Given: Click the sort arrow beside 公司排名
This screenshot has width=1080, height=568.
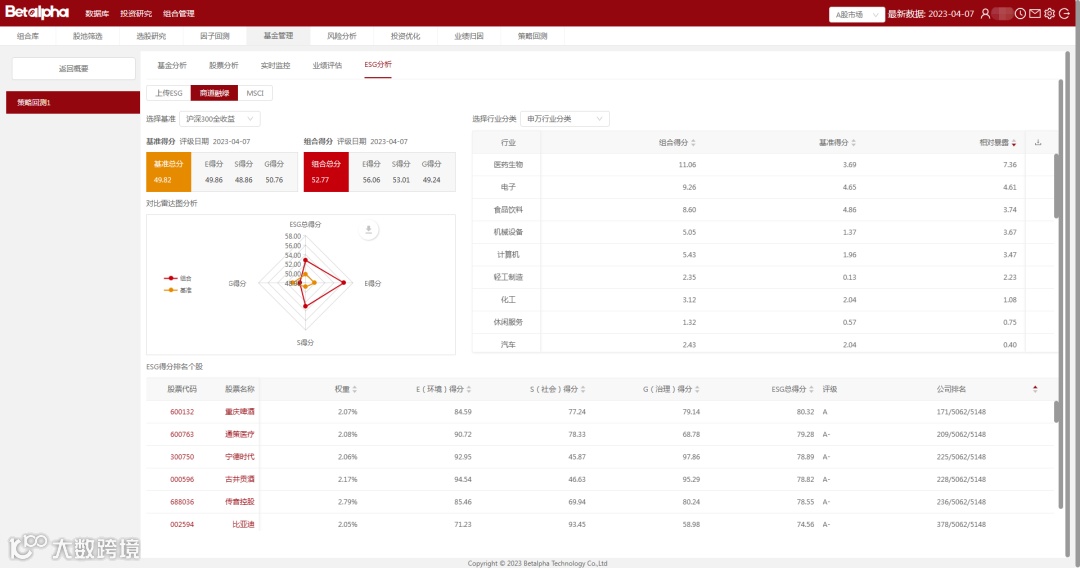Looking at the screenshot, I should click(x=1035, y=390).
